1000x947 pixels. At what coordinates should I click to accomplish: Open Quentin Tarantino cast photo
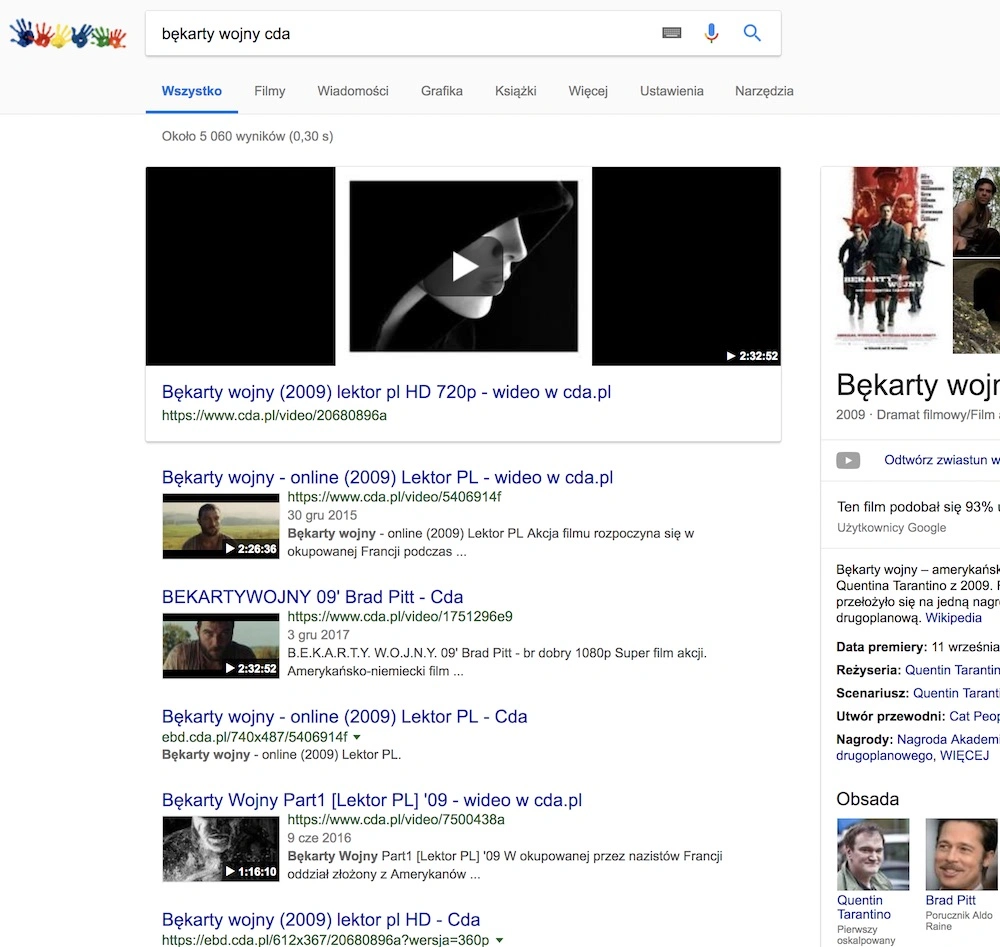click(x=872, y=854)
